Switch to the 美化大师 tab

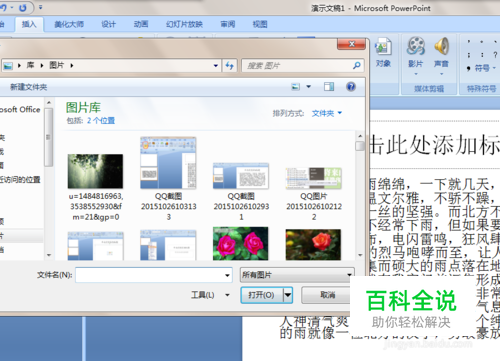click(69, 24)
